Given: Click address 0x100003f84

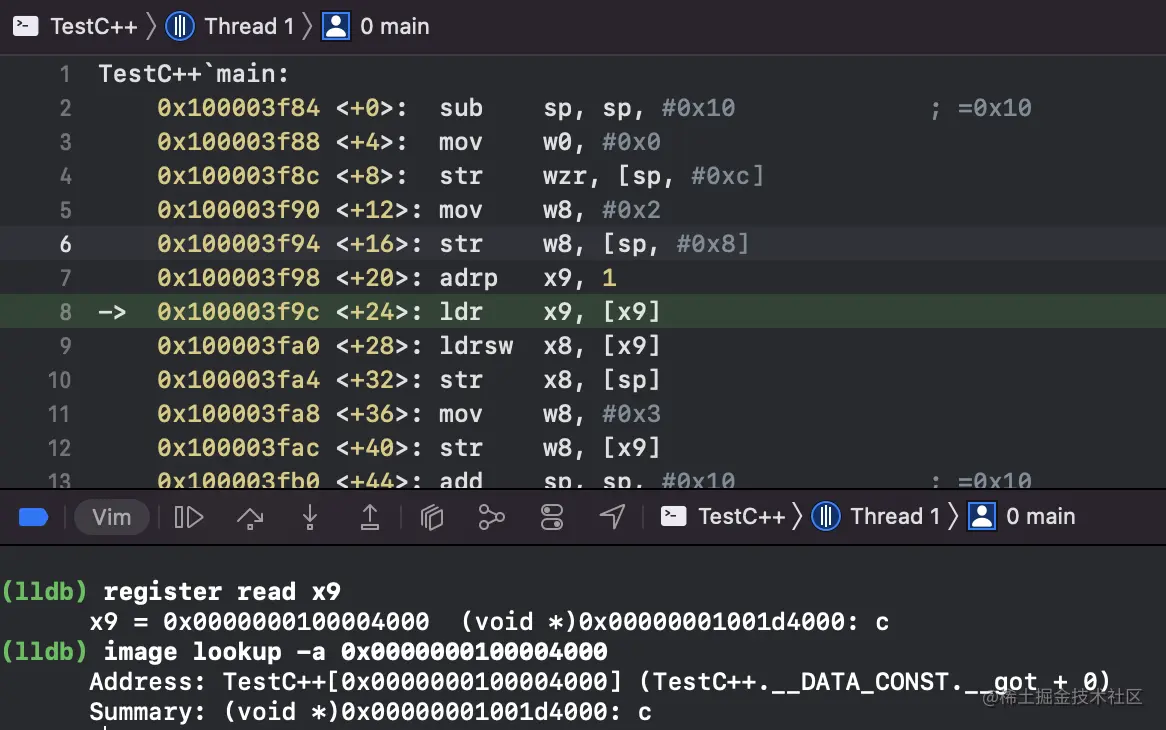Looking at the screenshot, I should (x=239, y=109).
